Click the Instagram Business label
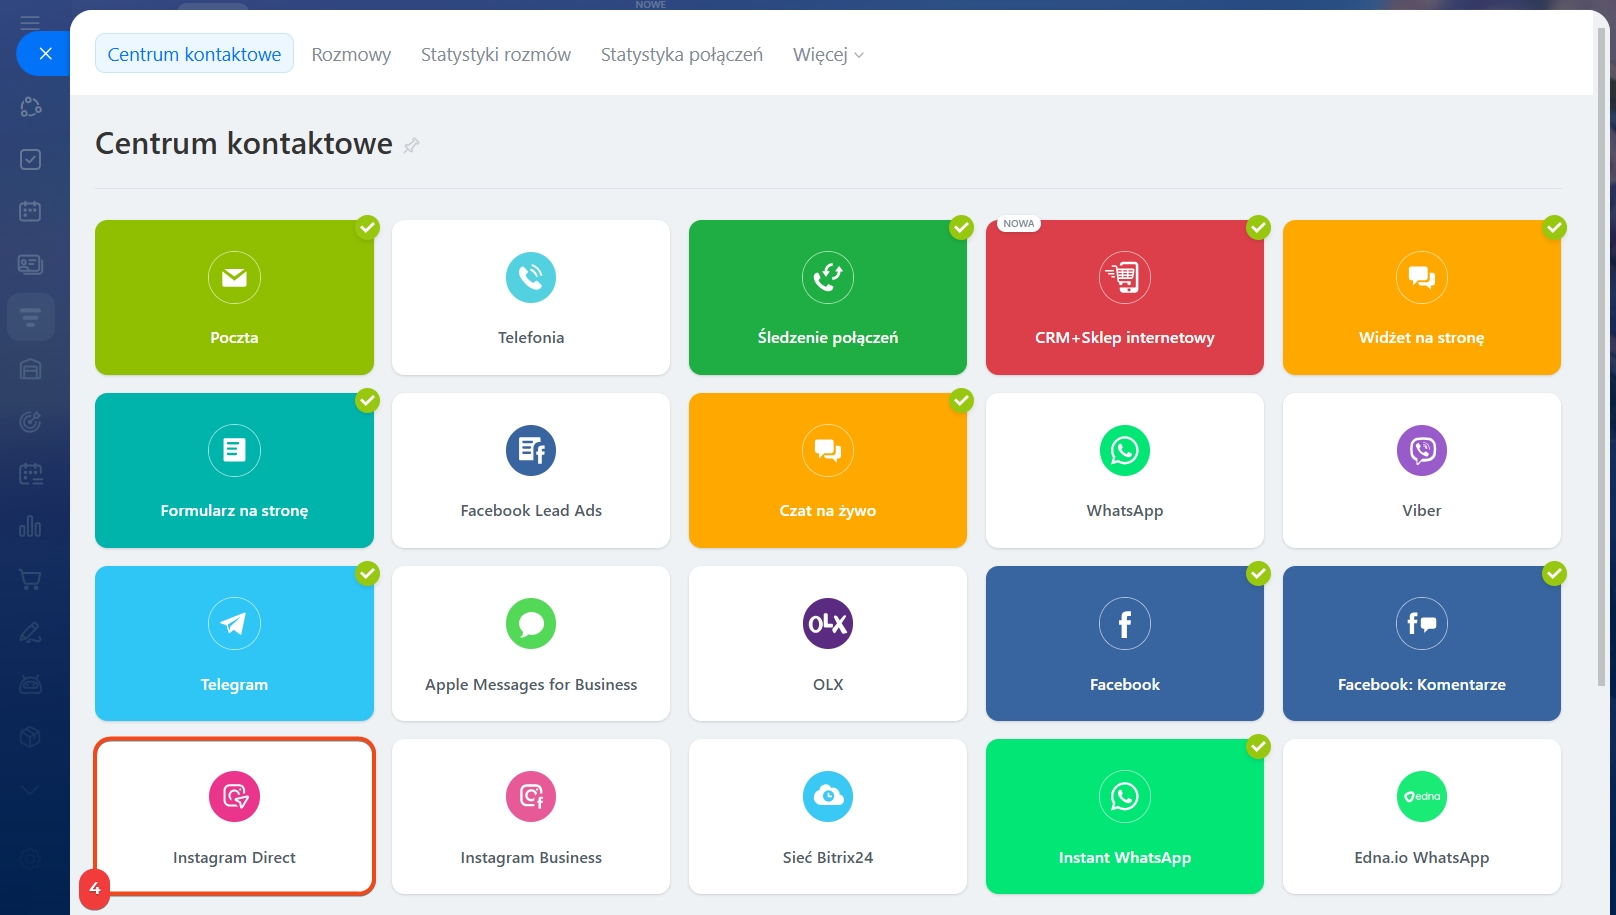The image size is (1616, 915). tap(531, 858)
